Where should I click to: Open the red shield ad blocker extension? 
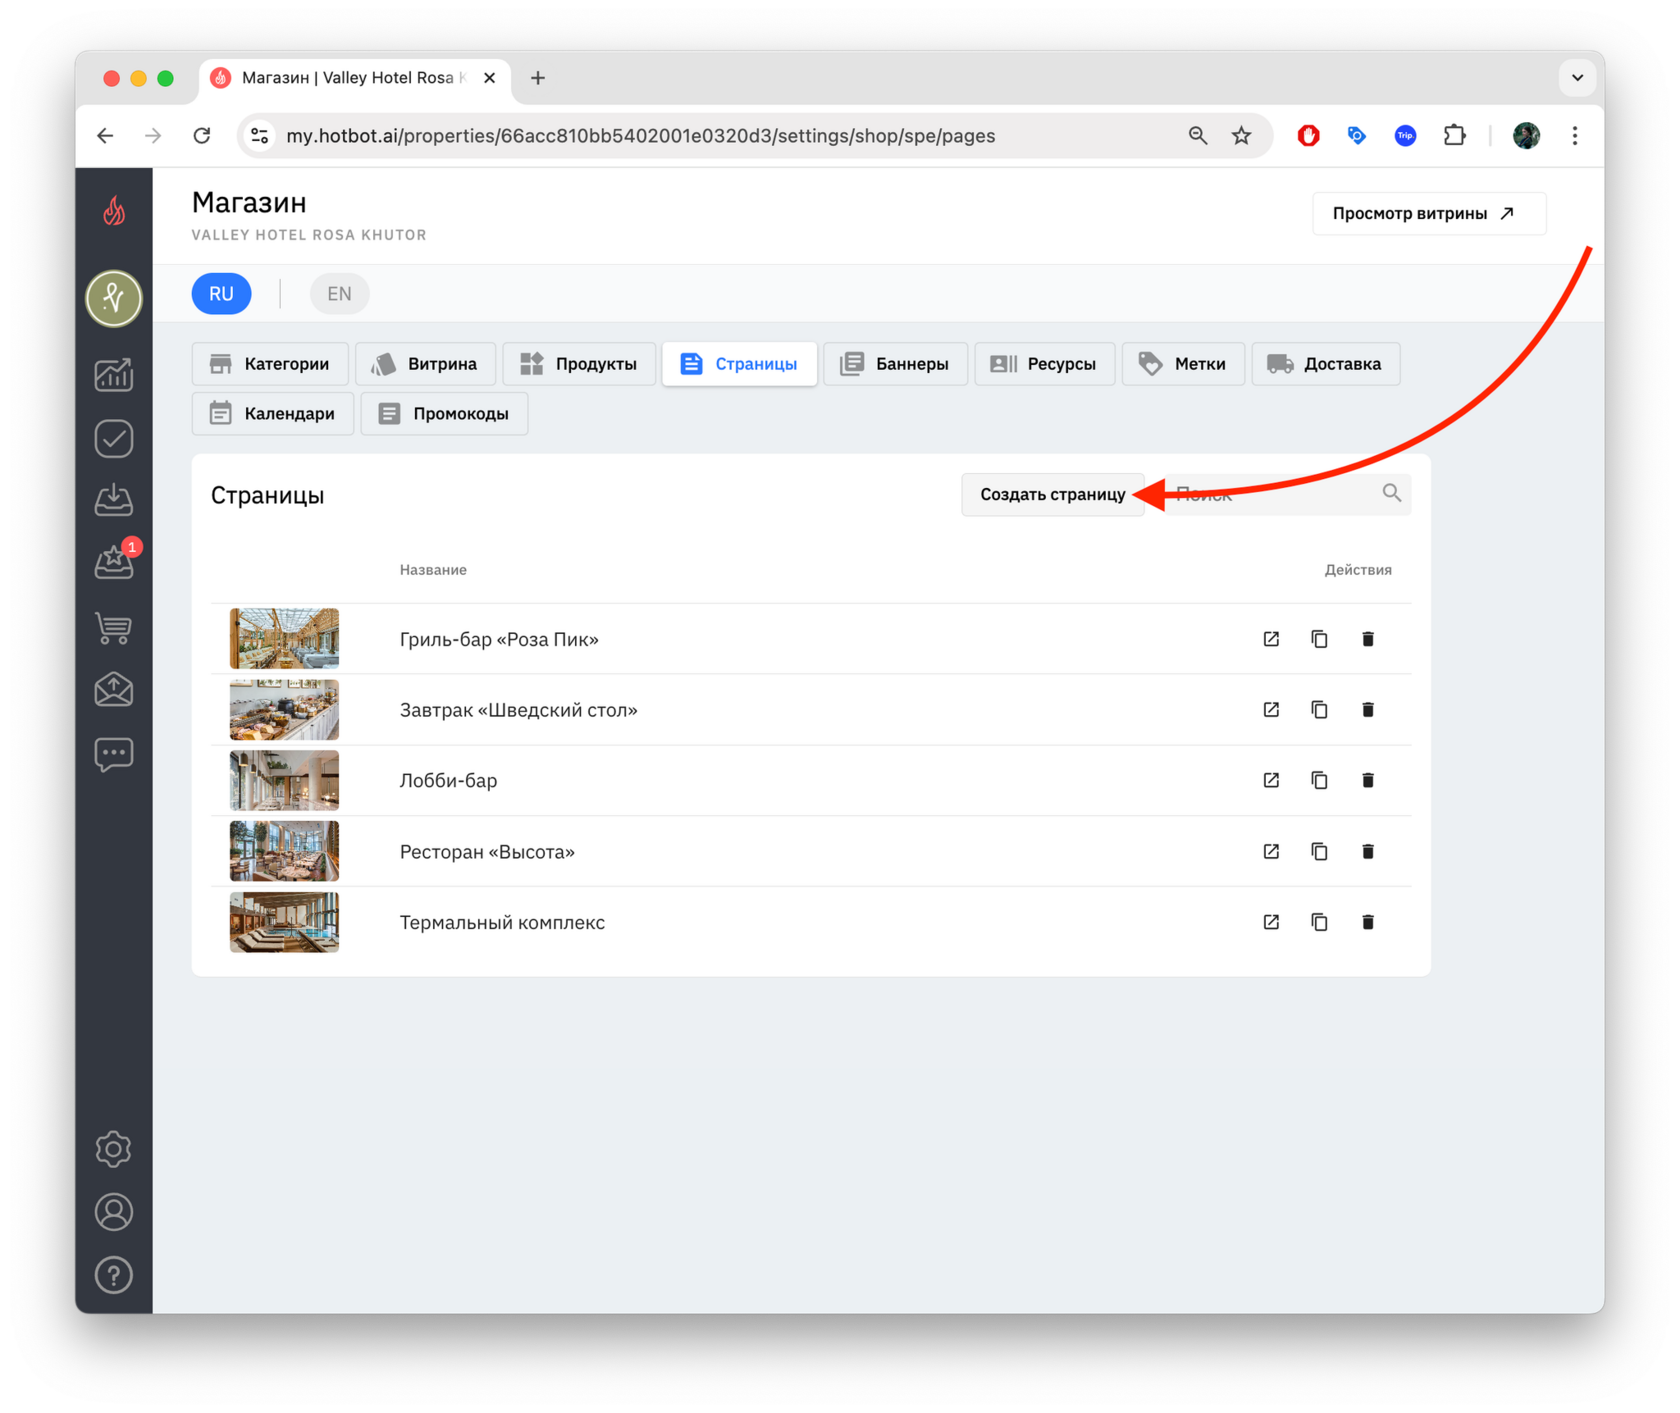[x=1308, y=136]
